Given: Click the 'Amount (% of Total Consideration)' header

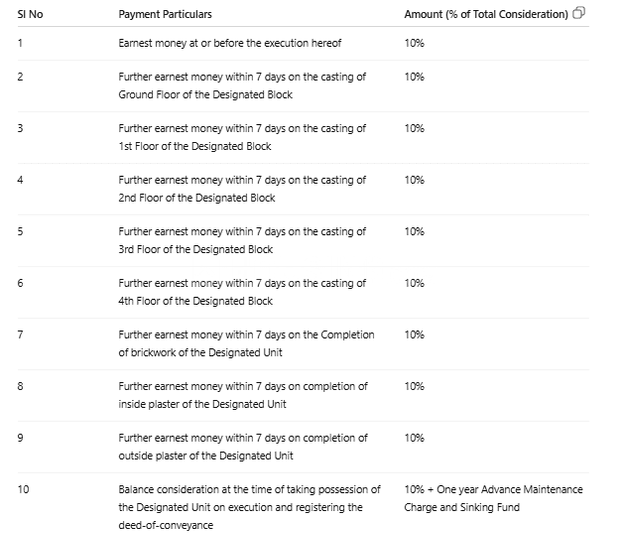Looking at the screenshot, I should (x=486, y=14).
